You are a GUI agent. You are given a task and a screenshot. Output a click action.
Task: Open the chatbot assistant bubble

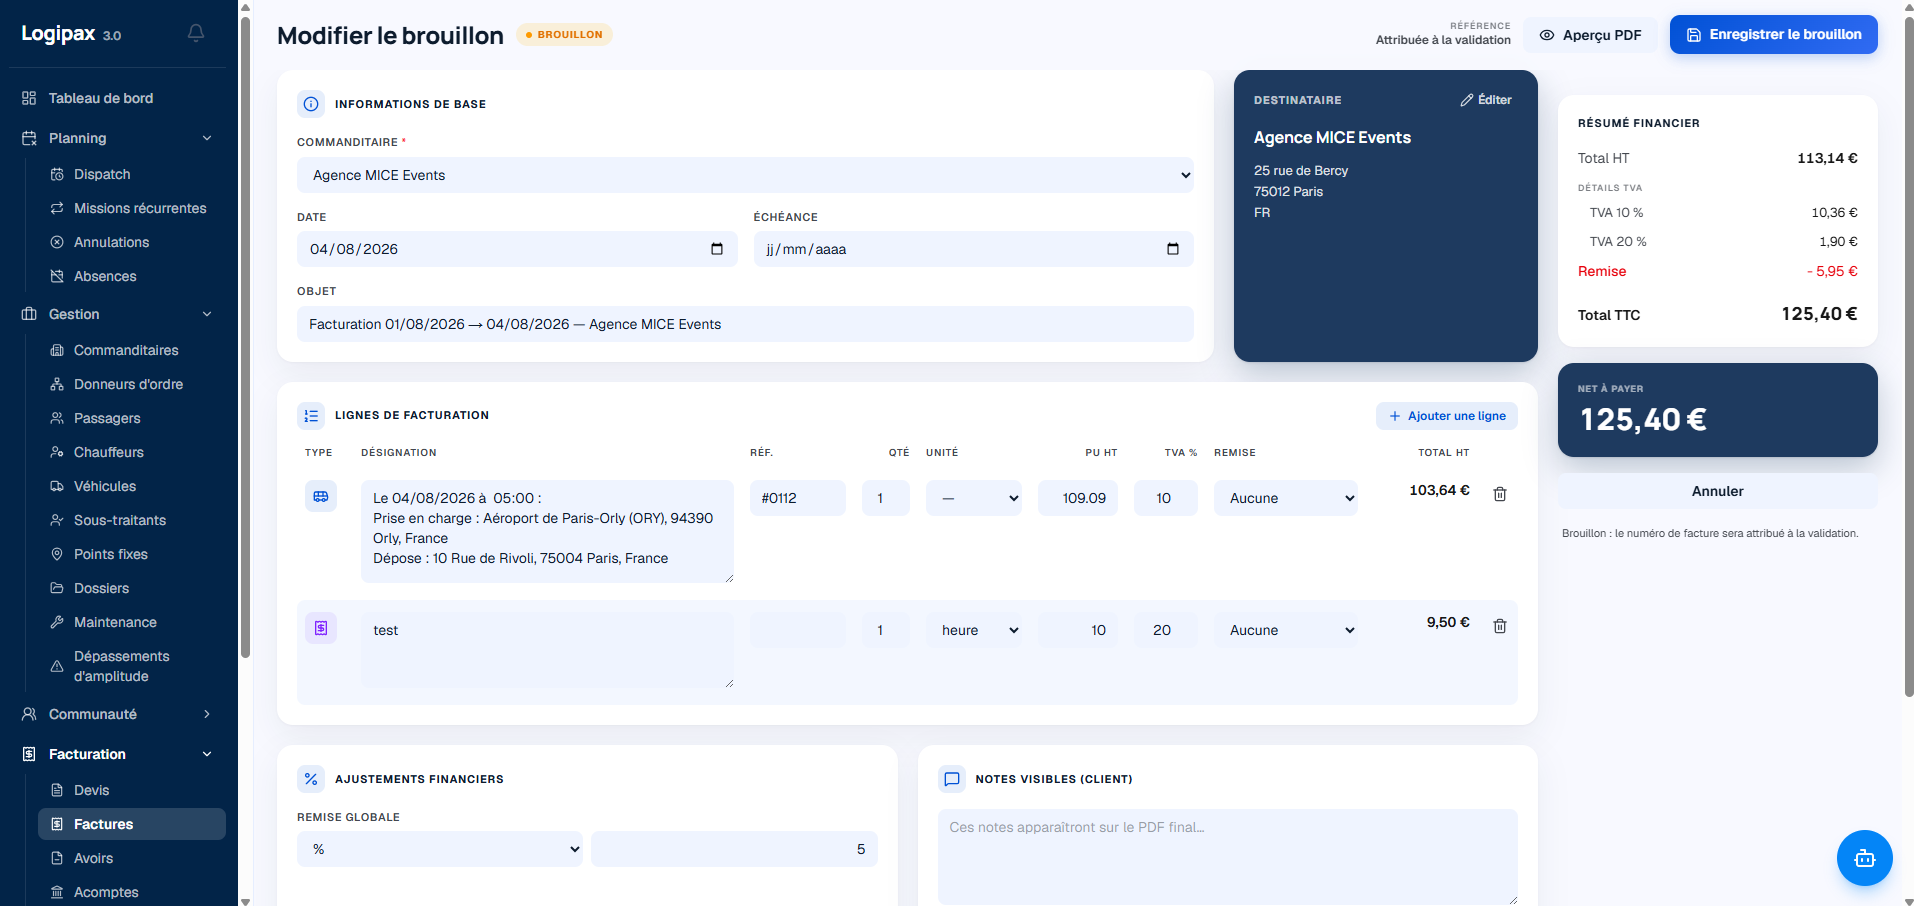tap(1864, 858)
